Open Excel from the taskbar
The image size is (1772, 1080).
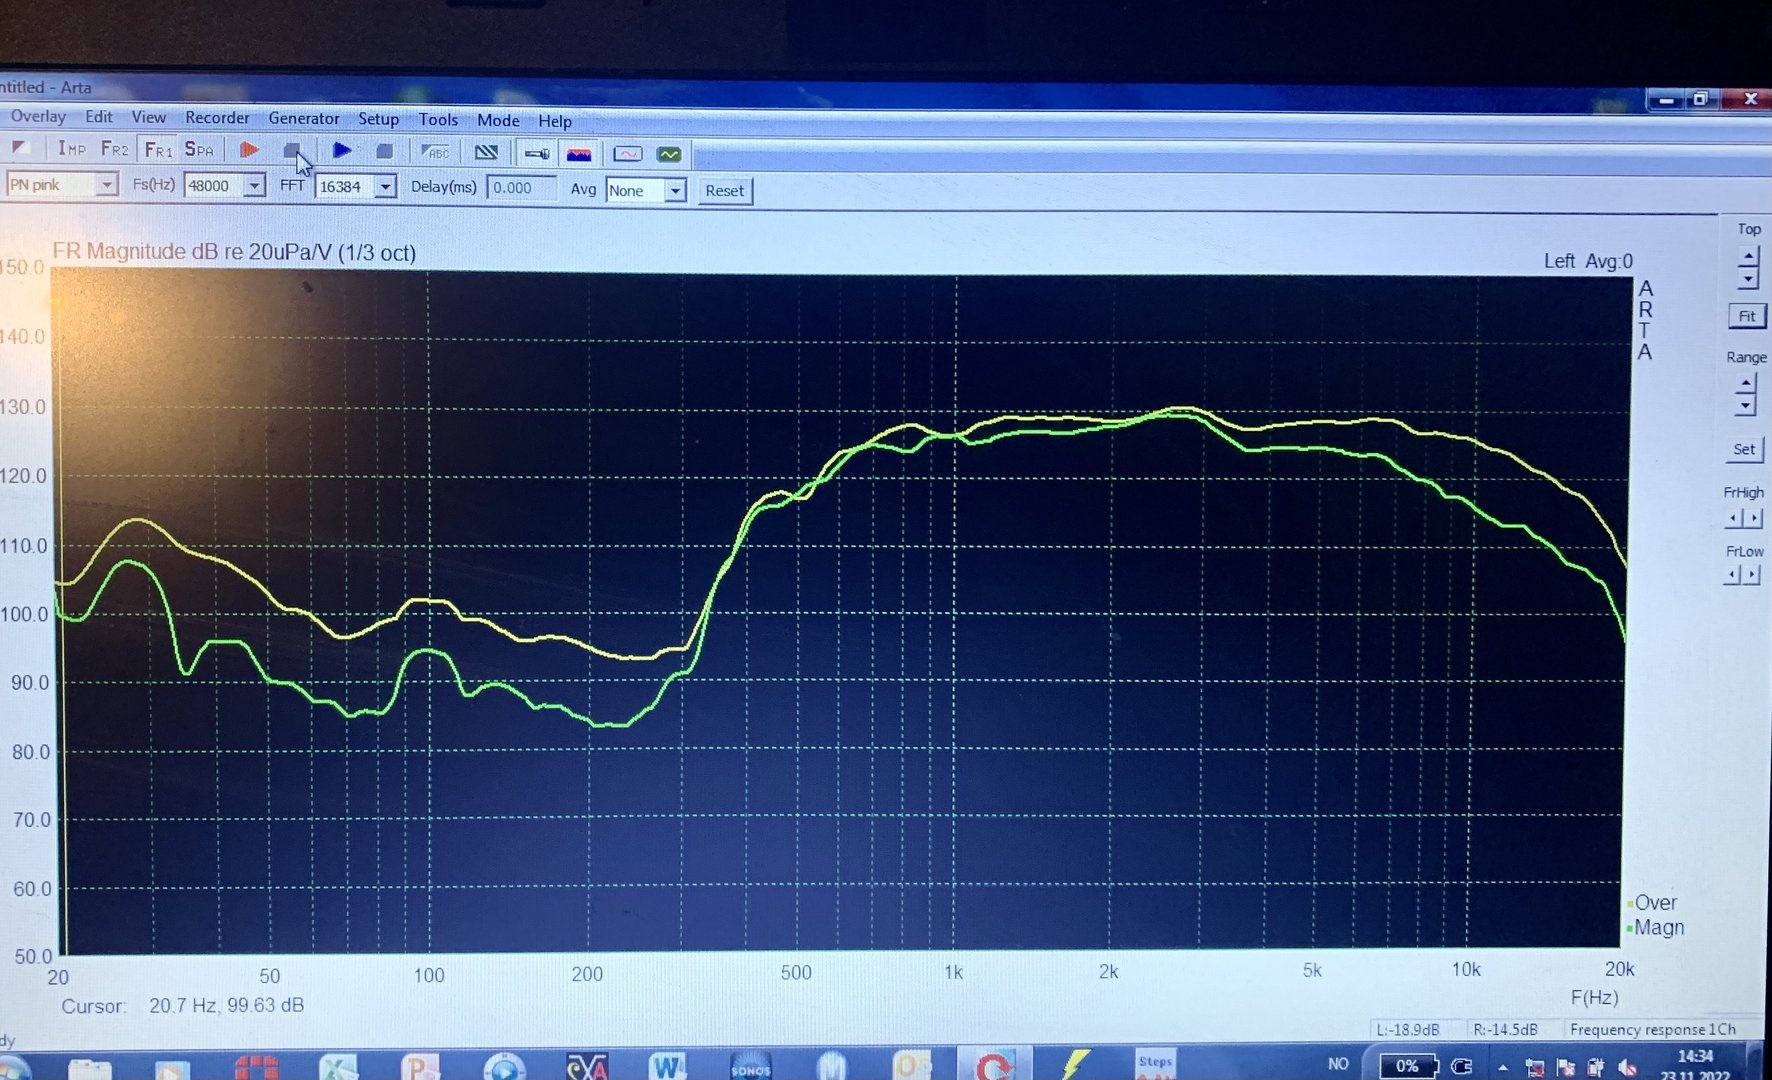click(x=339, y=1066)
